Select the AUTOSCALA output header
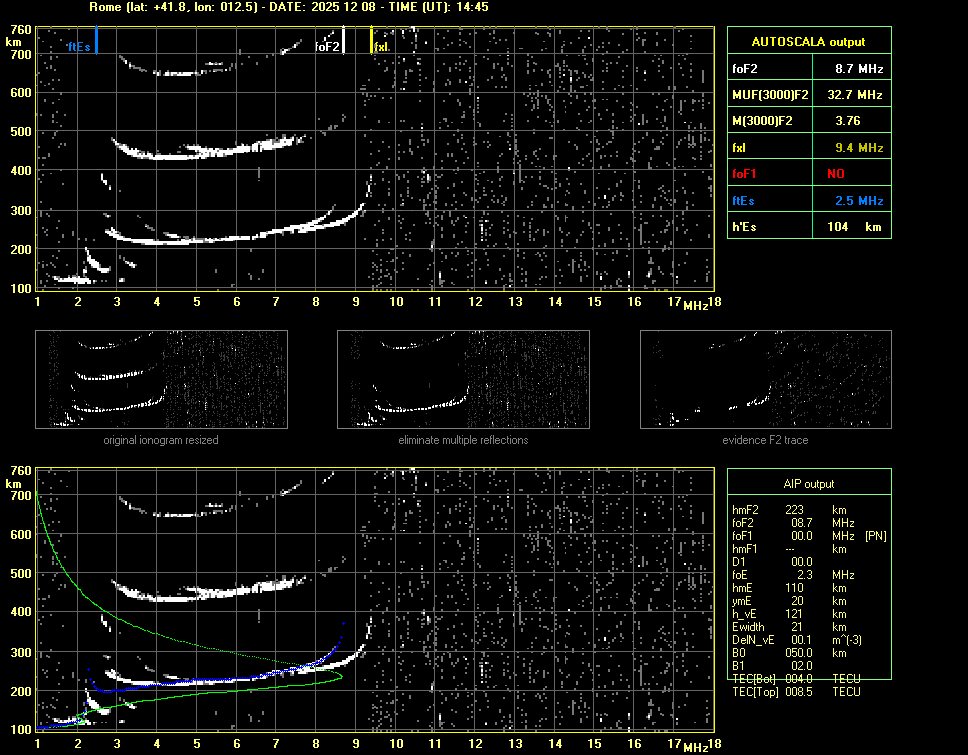Viewport: 968px width, 755px height. [808, 42]
